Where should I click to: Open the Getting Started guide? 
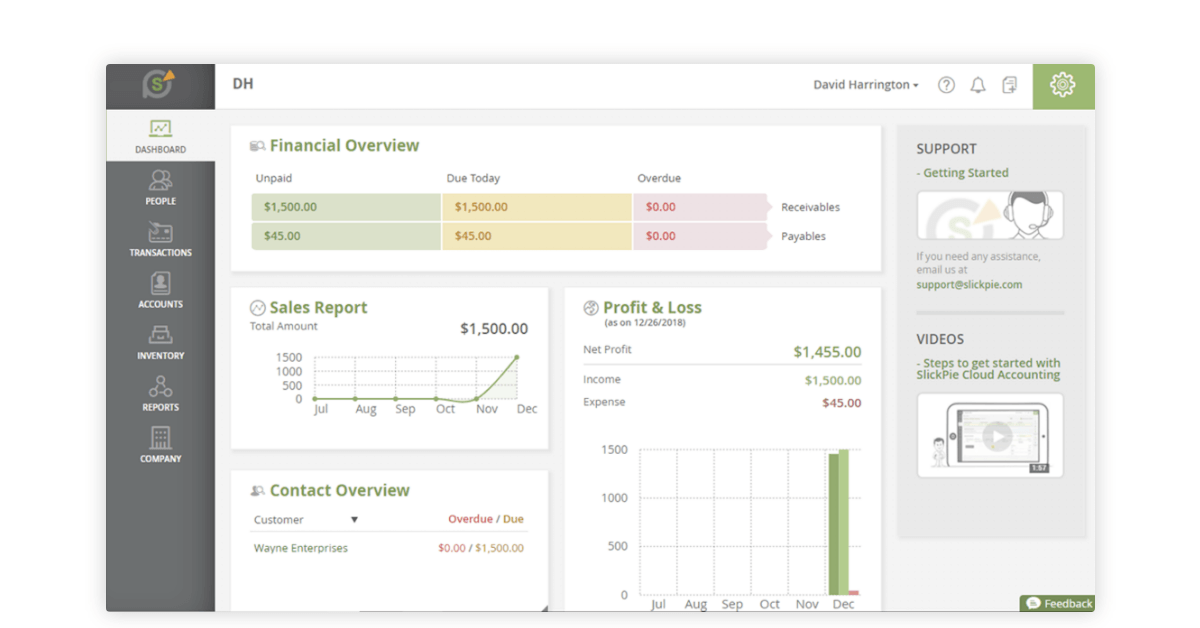(963, 172)
